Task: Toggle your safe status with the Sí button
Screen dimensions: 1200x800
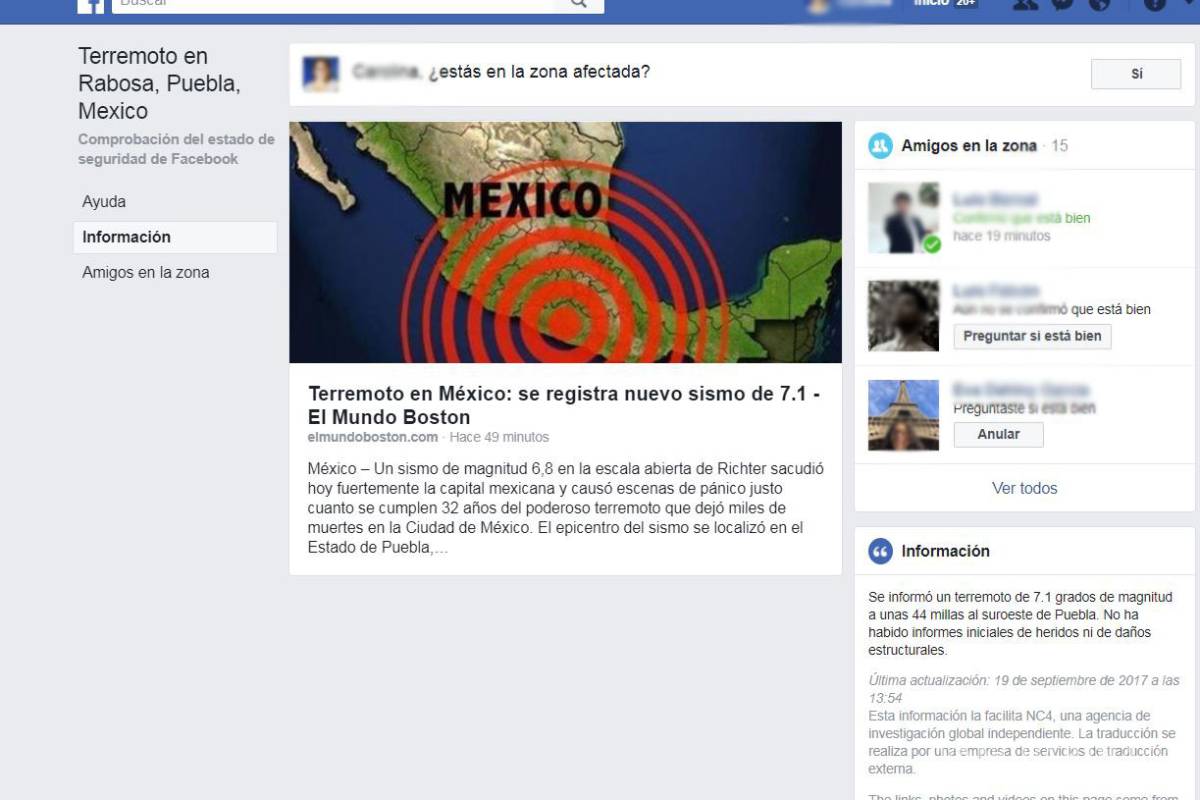Action: 1135,73
